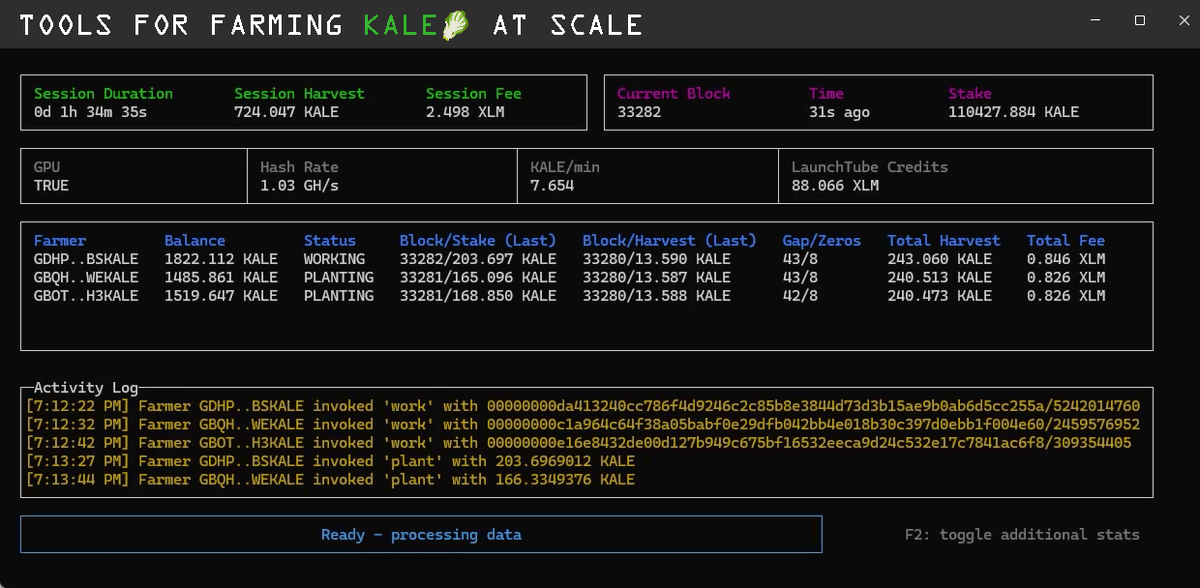Click hash rate value 1.03 GH/s

[299, 186]
